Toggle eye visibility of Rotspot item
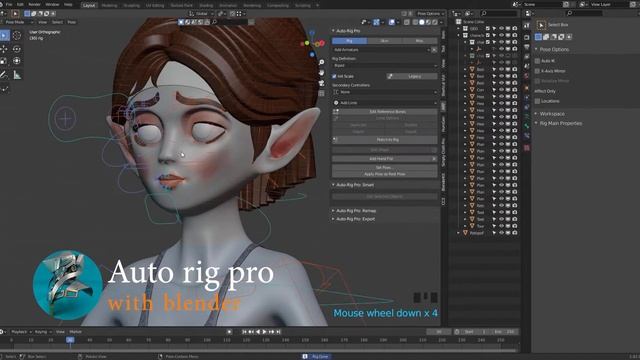This screenshot has height=360, width=640. click(x=501, y=233)
